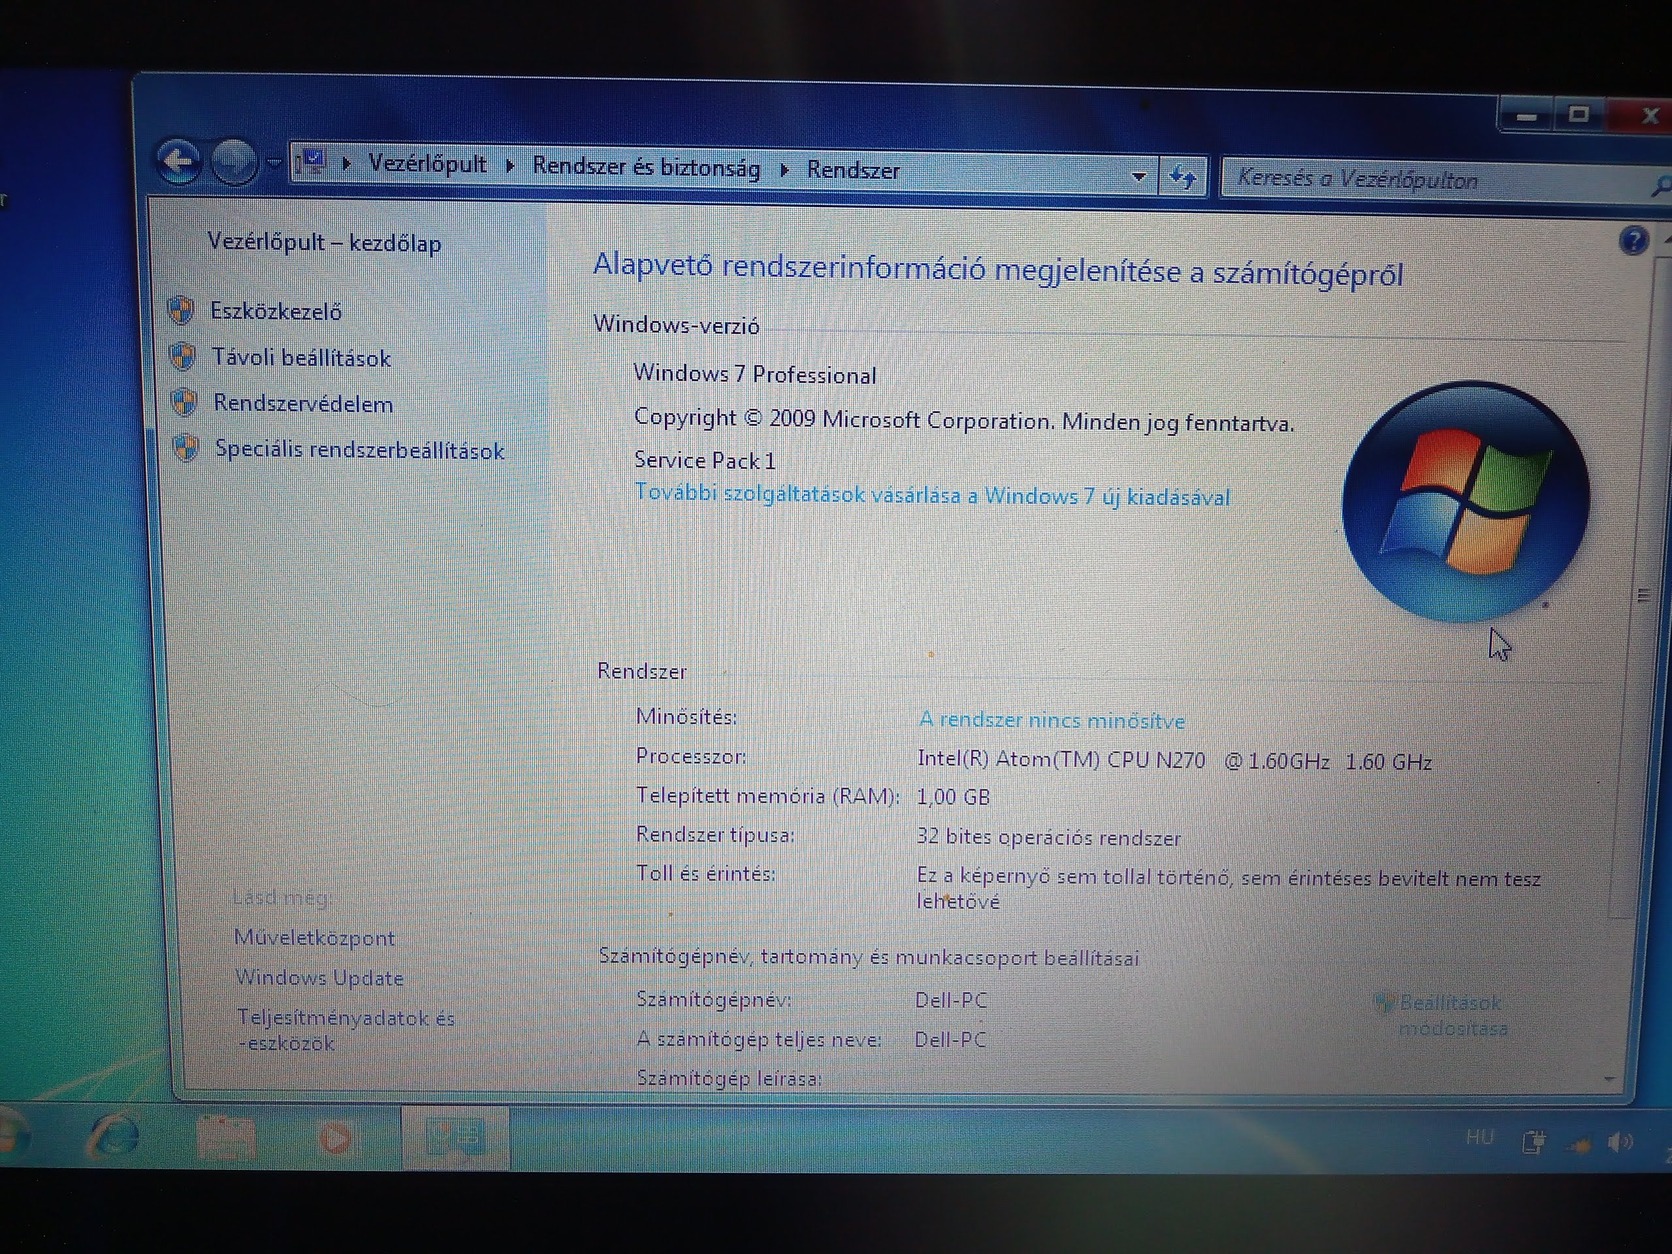Open Windows Explorer folder on the taskbar
Viewport: 1672px width, 1254px height.
[226, 1139]
